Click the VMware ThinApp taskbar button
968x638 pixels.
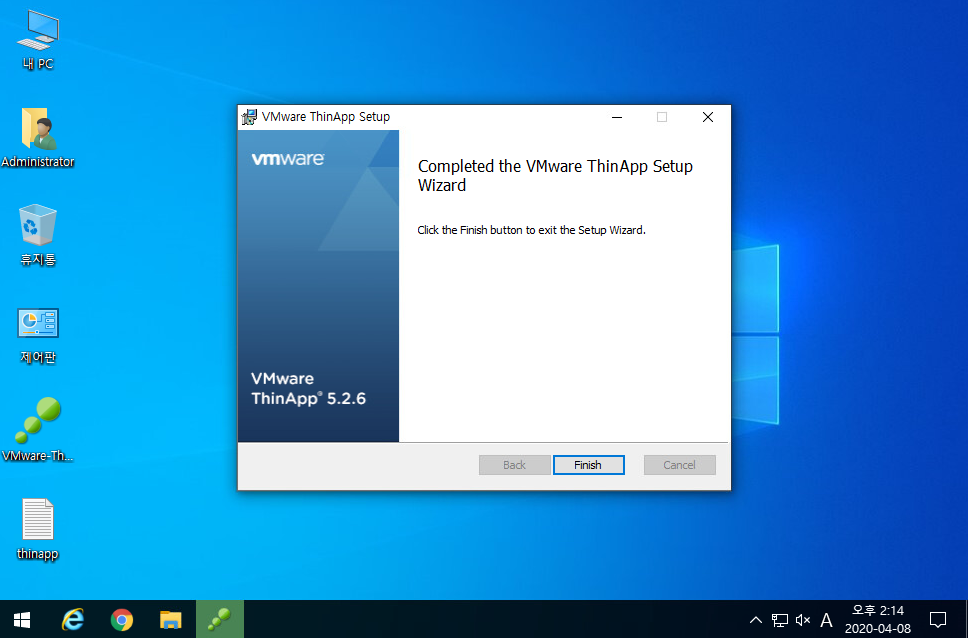coord(220,619)
